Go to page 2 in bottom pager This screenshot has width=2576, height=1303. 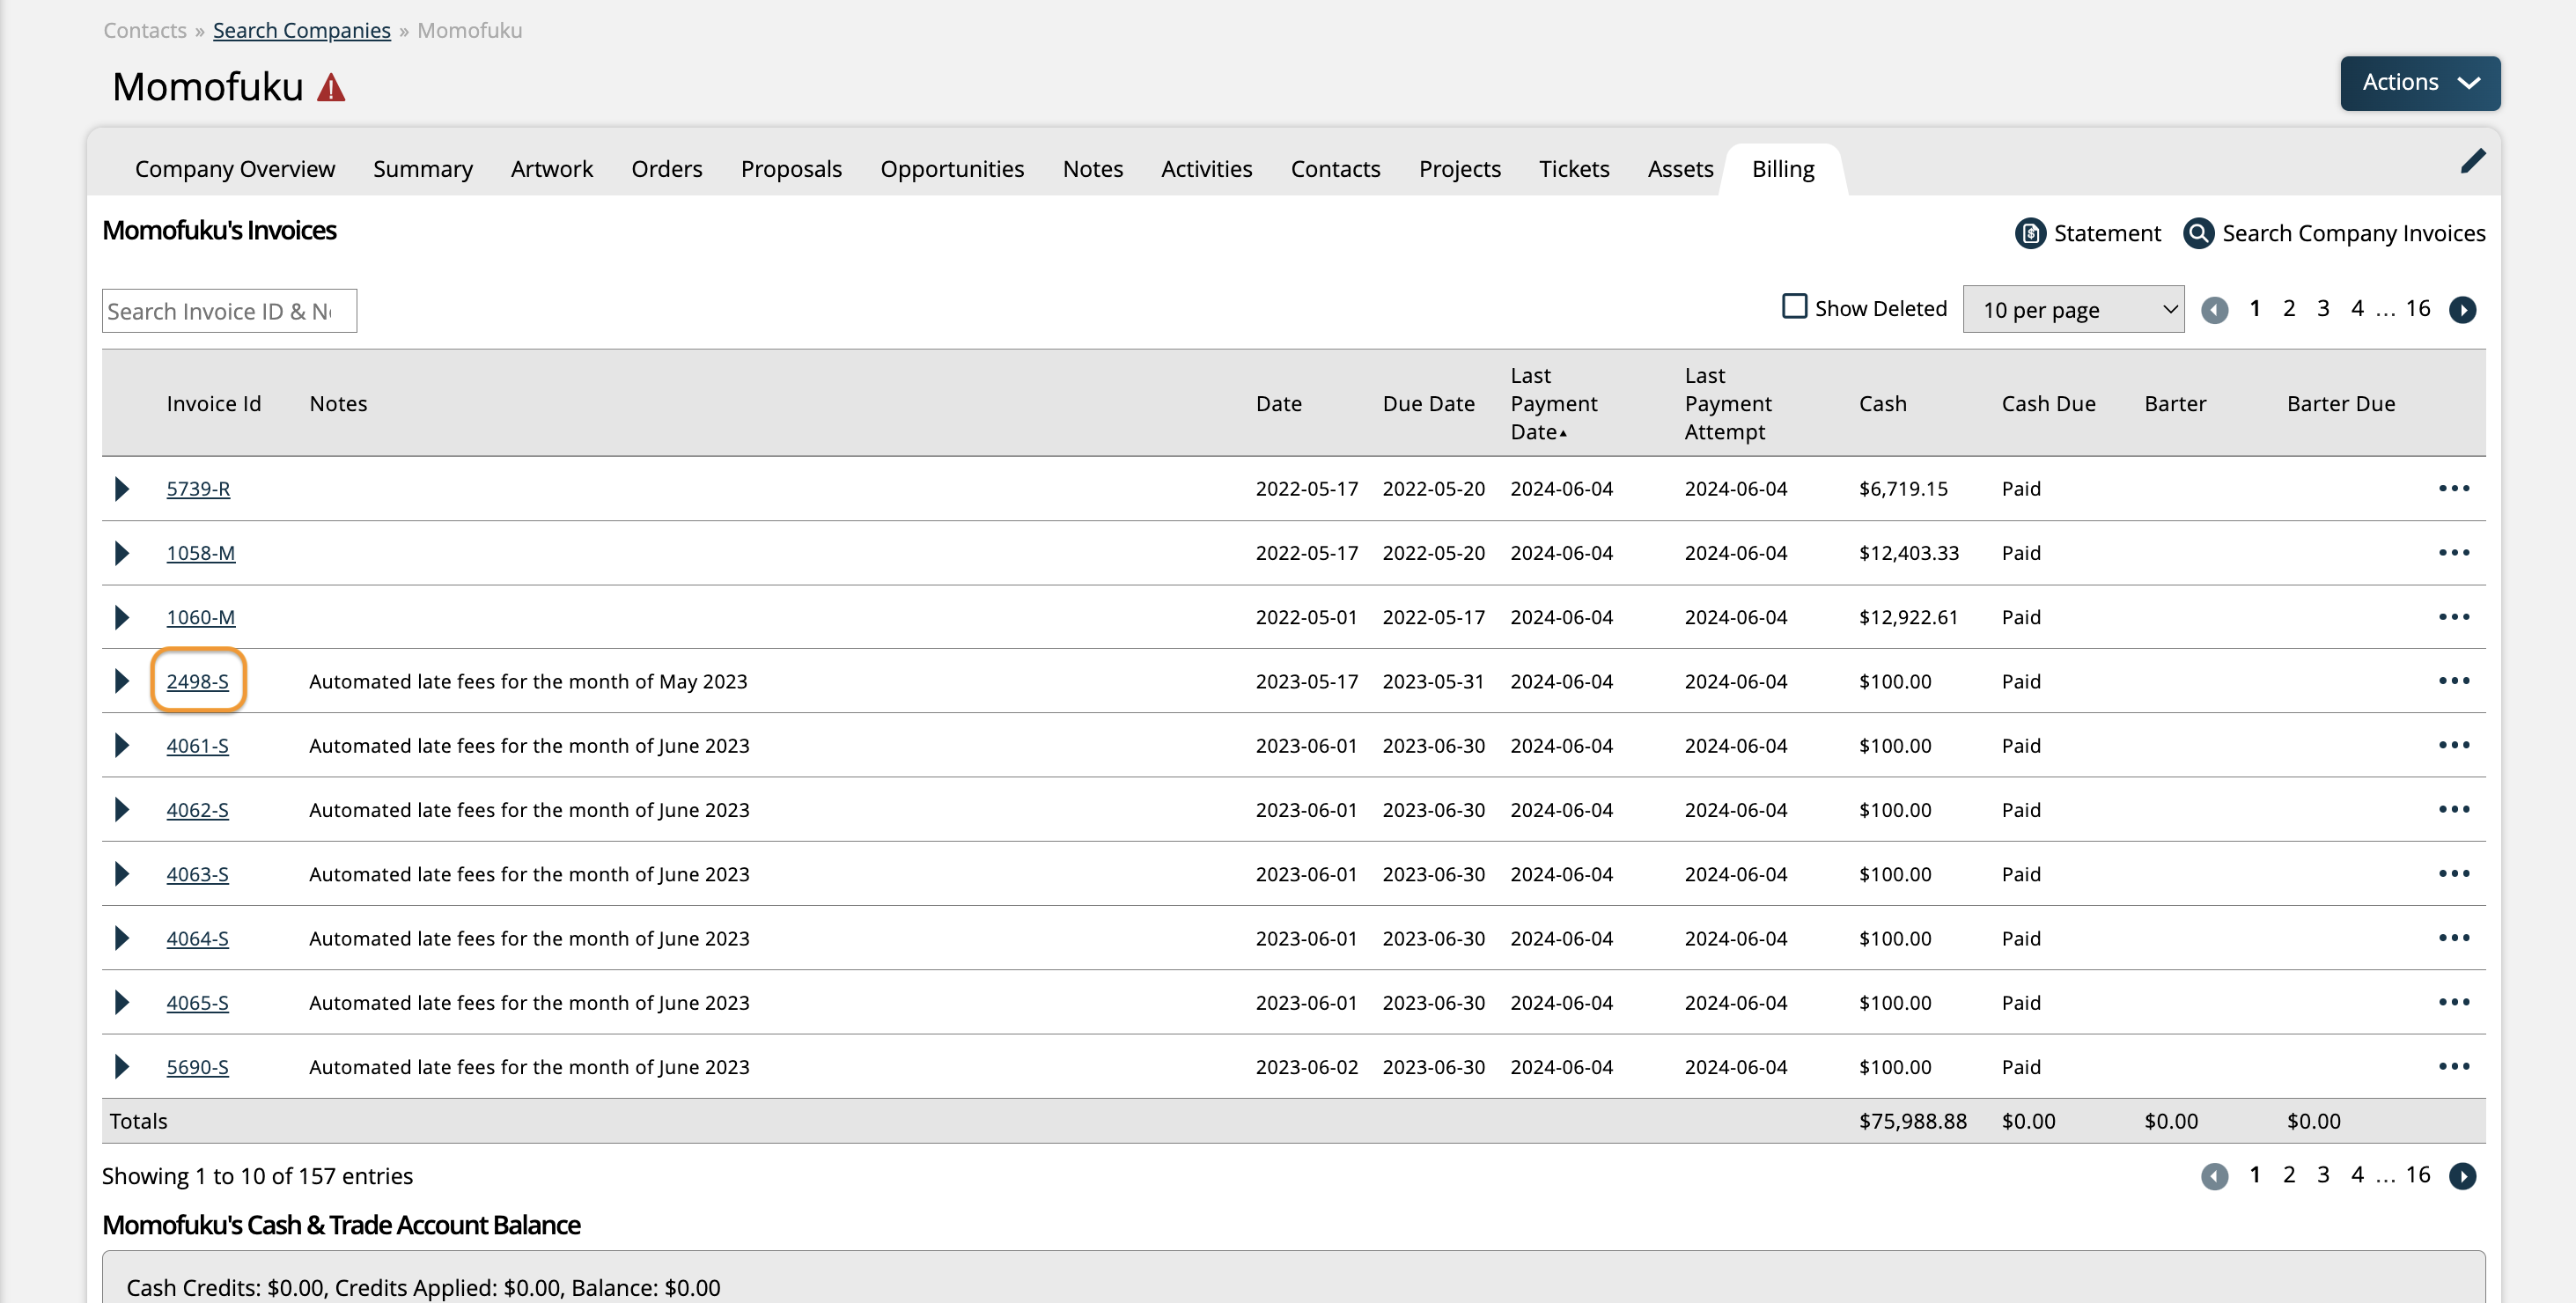coord(2289,1174)
